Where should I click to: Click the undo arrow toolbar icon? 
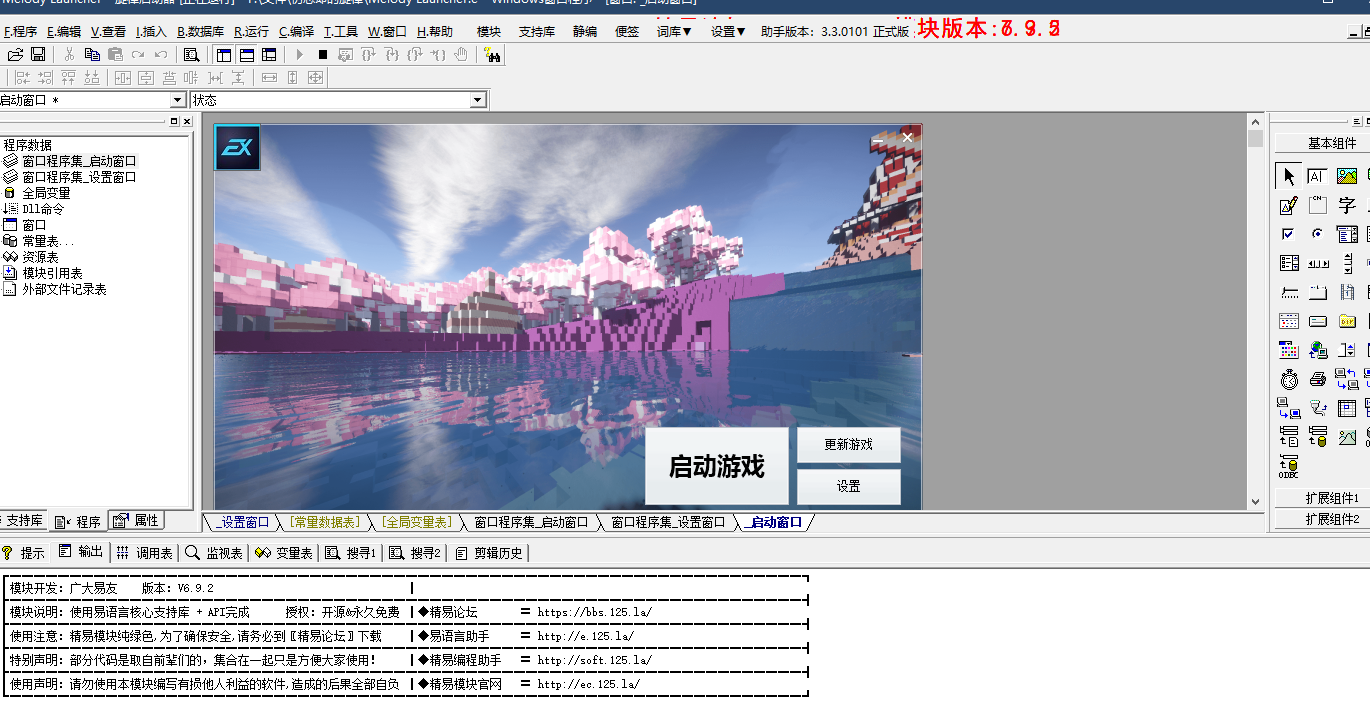coord(161,54)
